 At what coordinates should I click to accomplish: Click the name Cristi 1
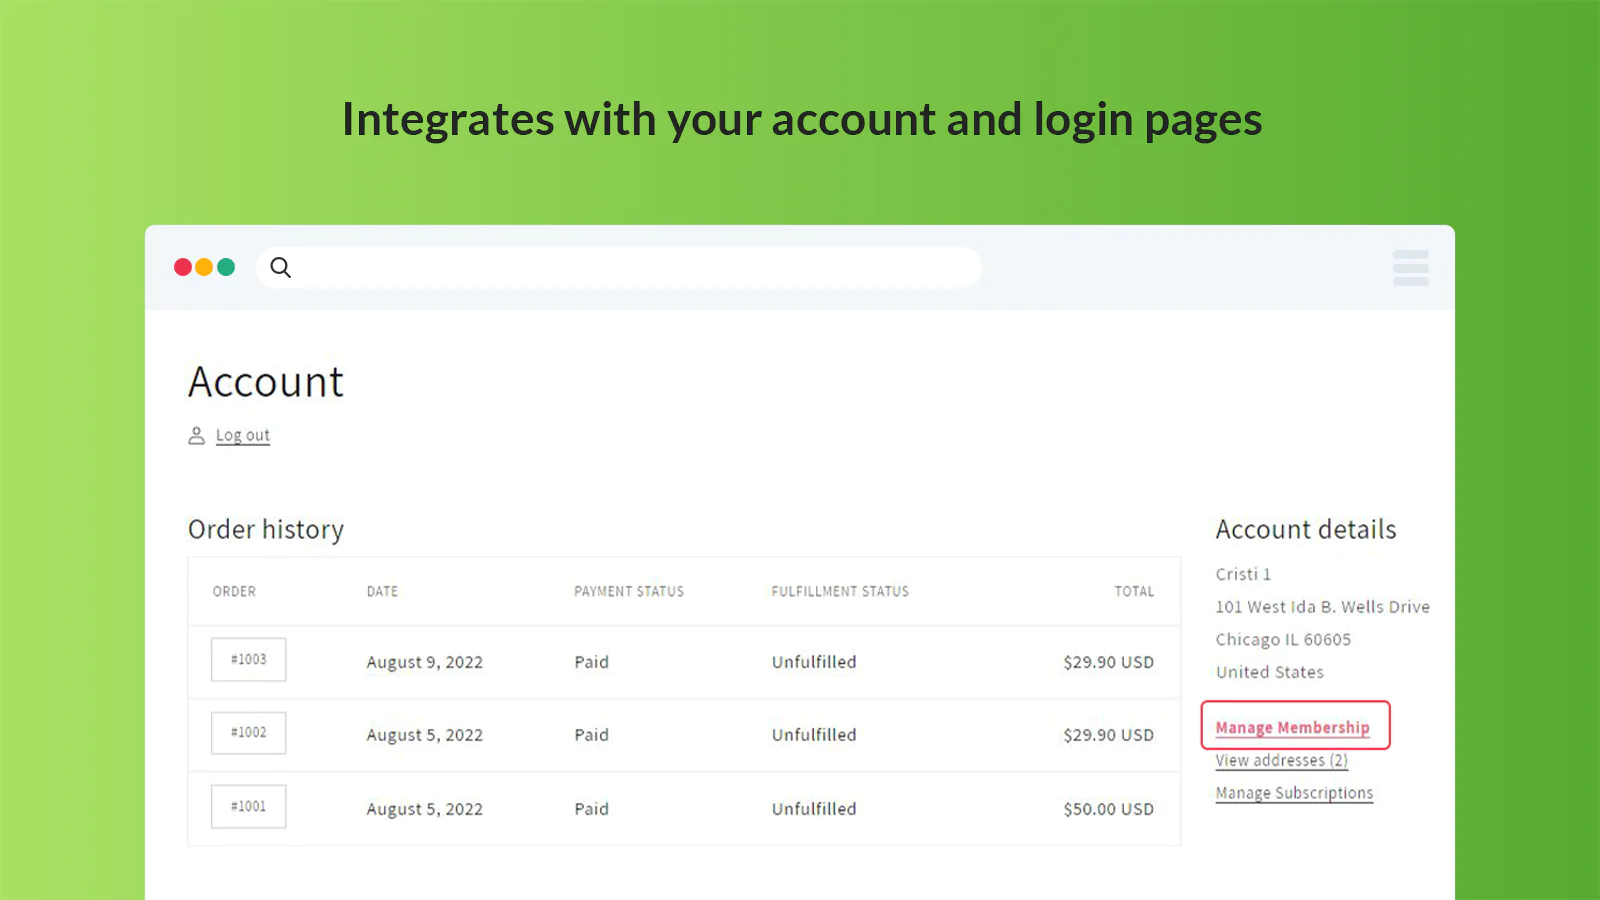click(x=1243, y=574)
